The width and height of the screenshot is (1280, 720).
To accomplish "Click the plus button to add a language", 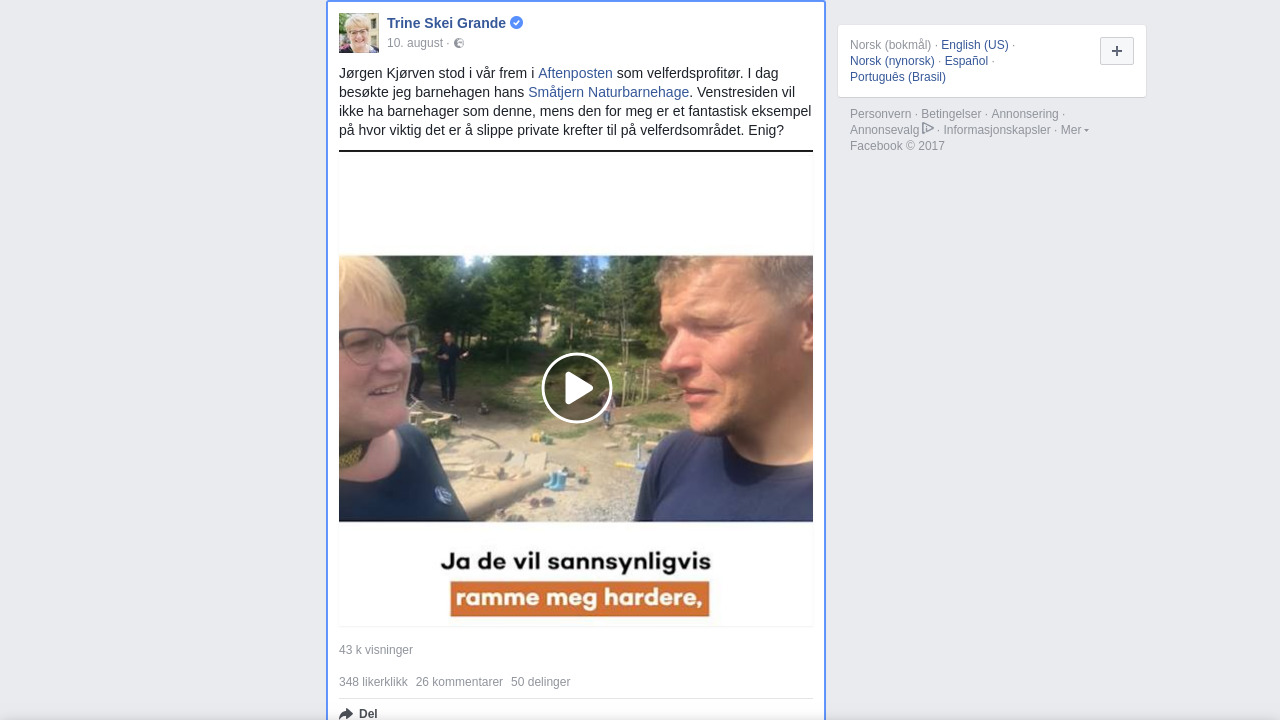I will [1117, 51].
